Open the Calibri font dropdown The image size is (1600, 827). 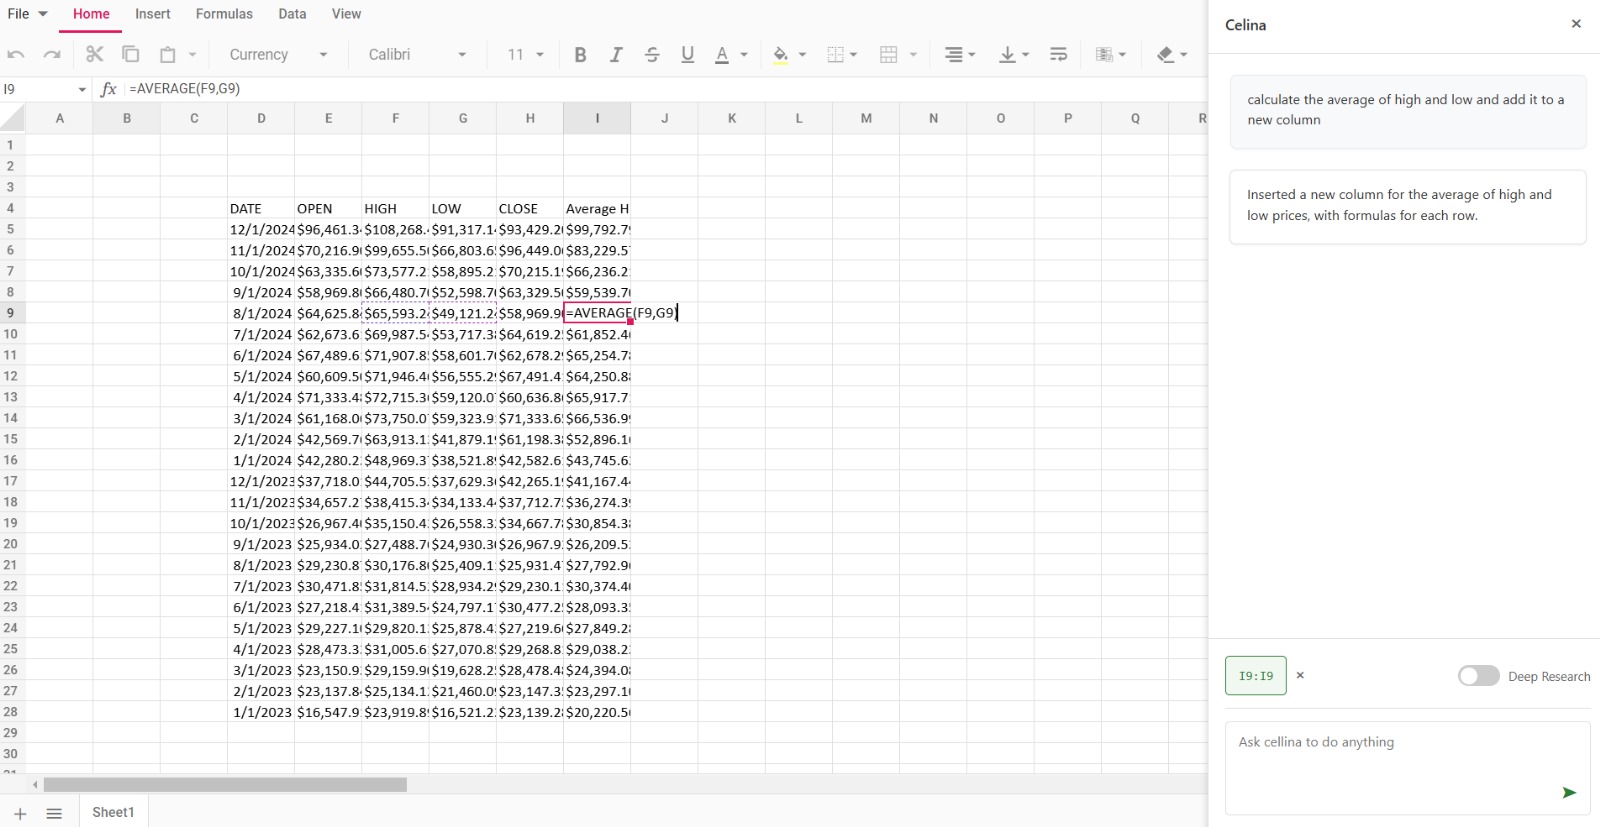click(x=417, y=55)
